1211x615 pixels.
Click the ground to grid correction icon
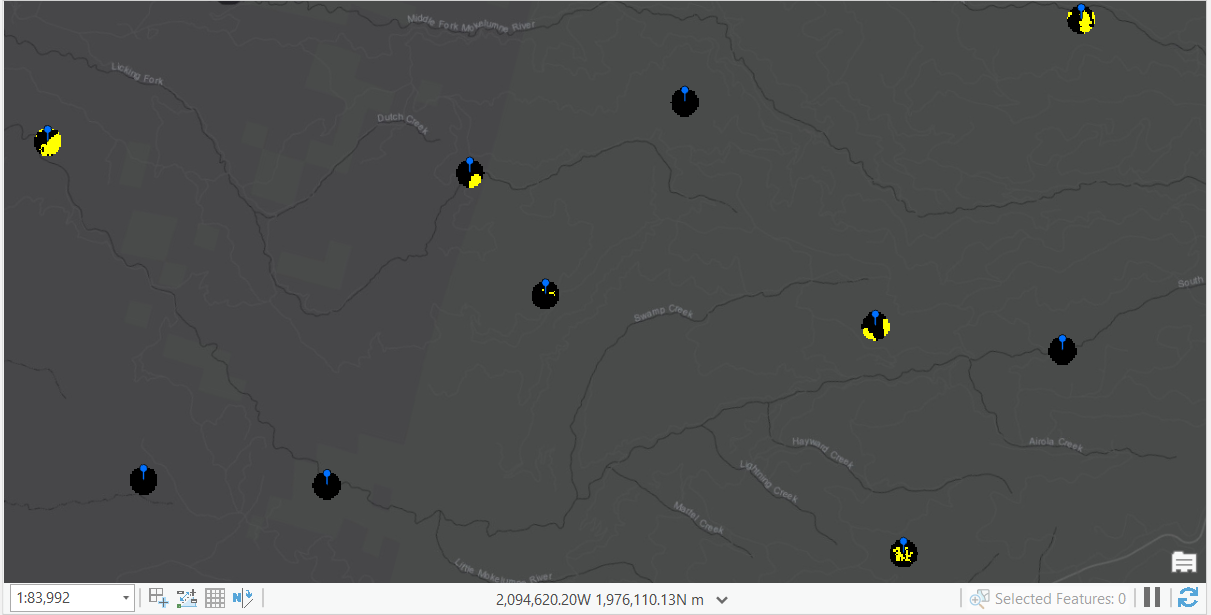243,598
